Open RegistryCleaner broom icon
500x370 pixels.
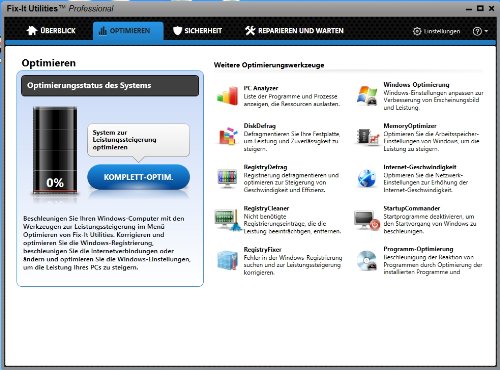(228, 219)
